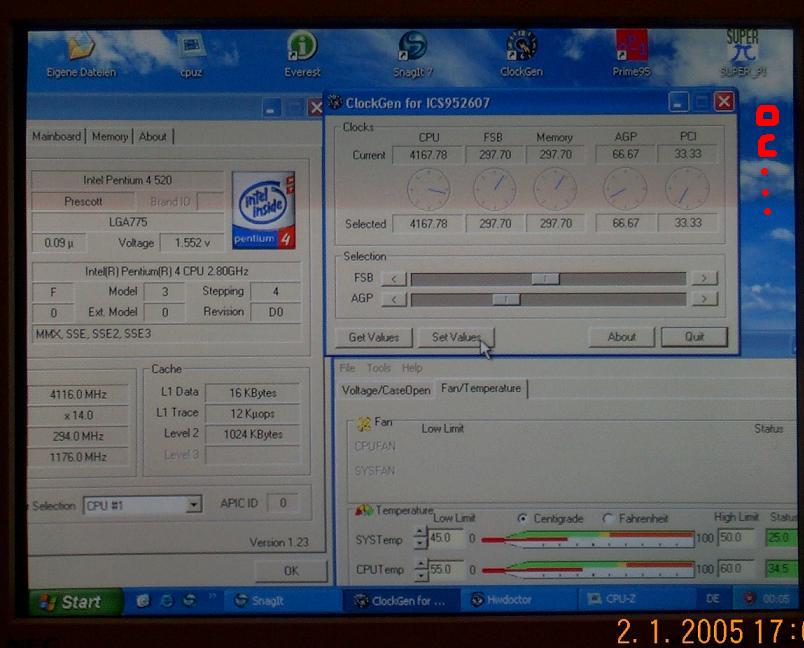Open the Mainboard tab in CPU-Z
The height and width of the screenshot is (648, 804).
[x=56, y=136]
